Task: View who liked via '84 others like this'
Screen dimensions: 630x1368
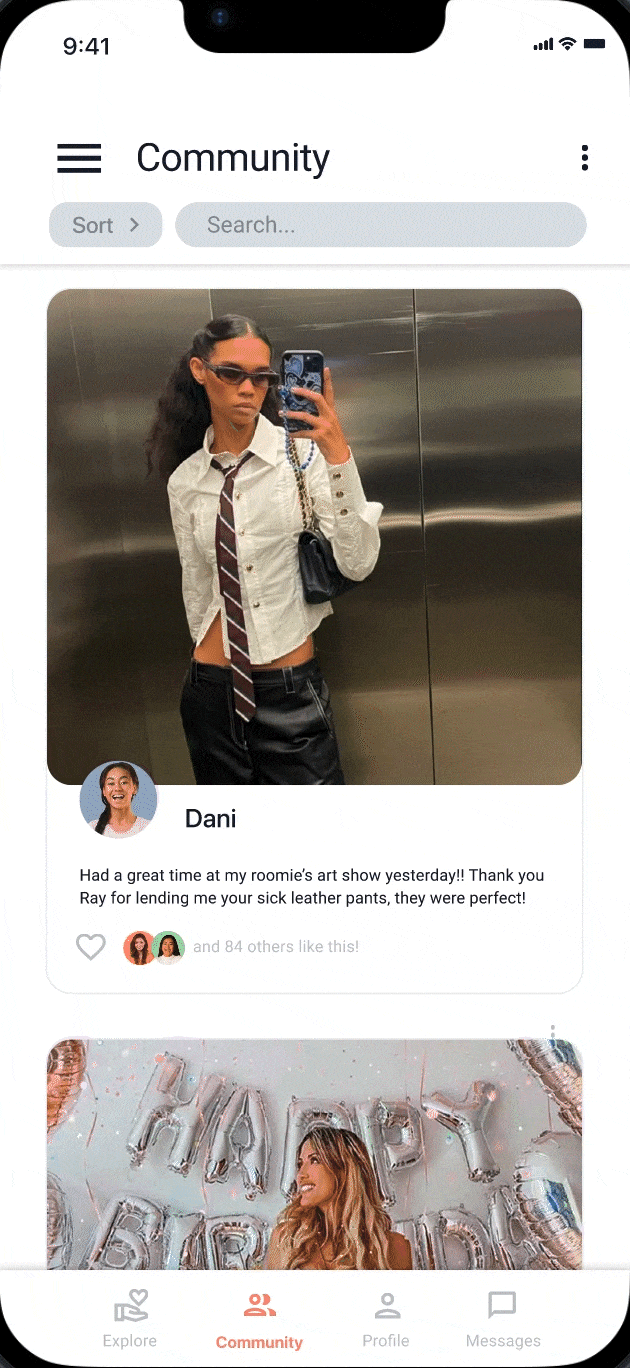Action: (x=276, y=947)
